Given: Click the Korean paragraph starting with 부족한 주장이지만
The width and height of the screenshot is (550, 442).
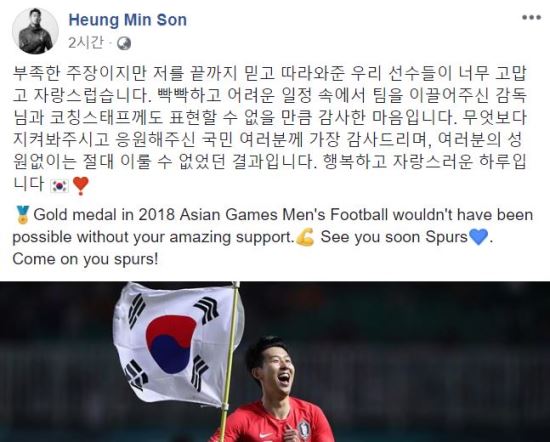Looking at the screenshot, I should coord(269,129).
